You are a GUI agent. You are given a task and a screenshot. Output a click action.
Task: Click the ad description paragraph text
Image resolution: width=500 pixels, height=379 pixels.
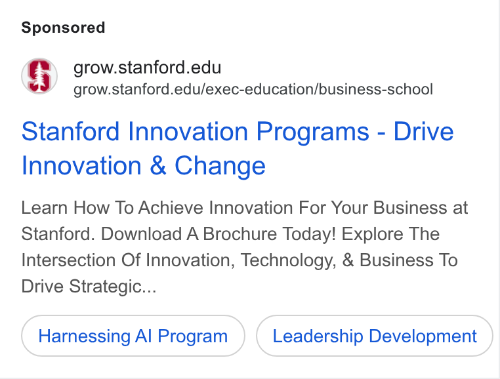(x=245, y=247)
